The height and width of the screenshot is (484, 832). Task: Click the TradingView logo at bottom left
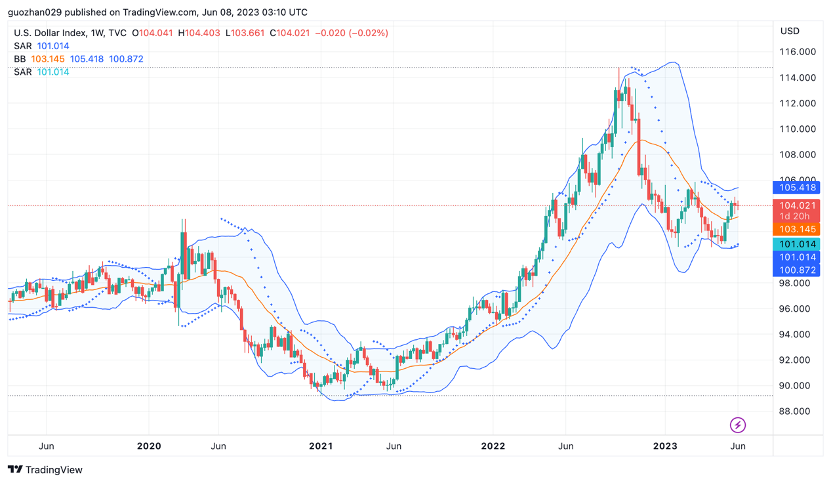click(x=46, y=470)
